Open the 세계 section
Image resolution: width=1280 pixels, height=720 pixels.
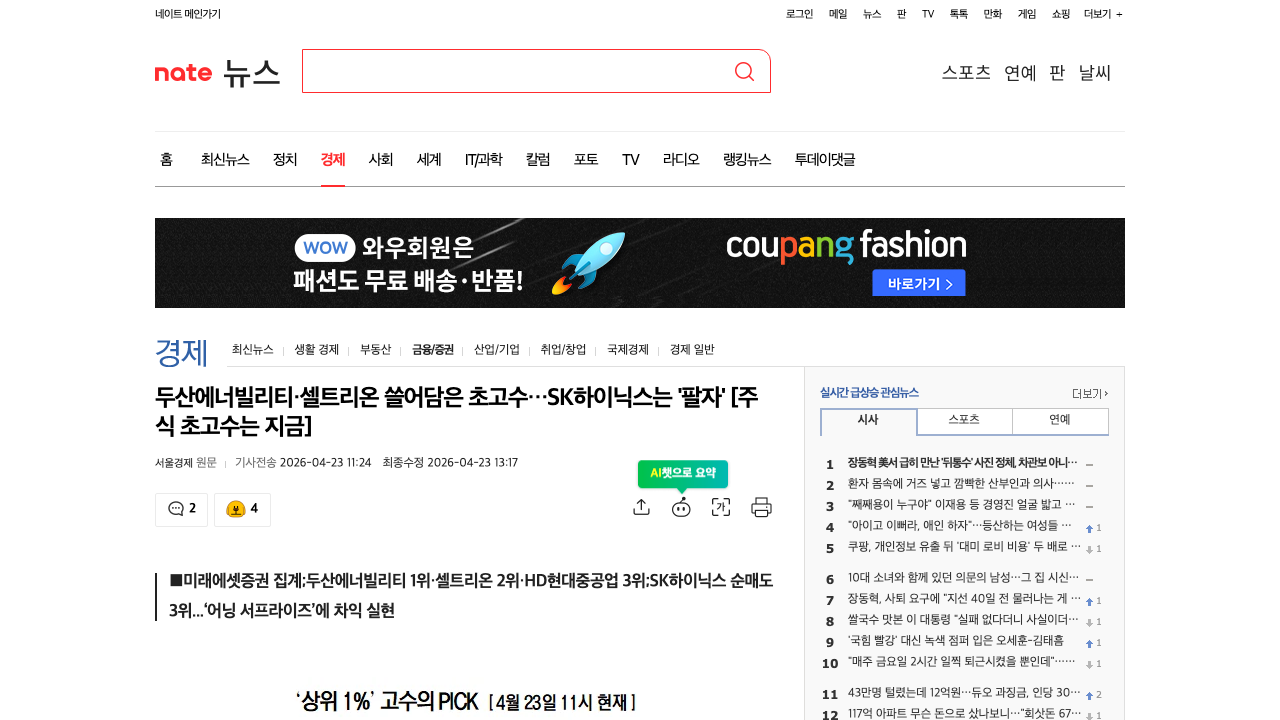click(429, 159)
